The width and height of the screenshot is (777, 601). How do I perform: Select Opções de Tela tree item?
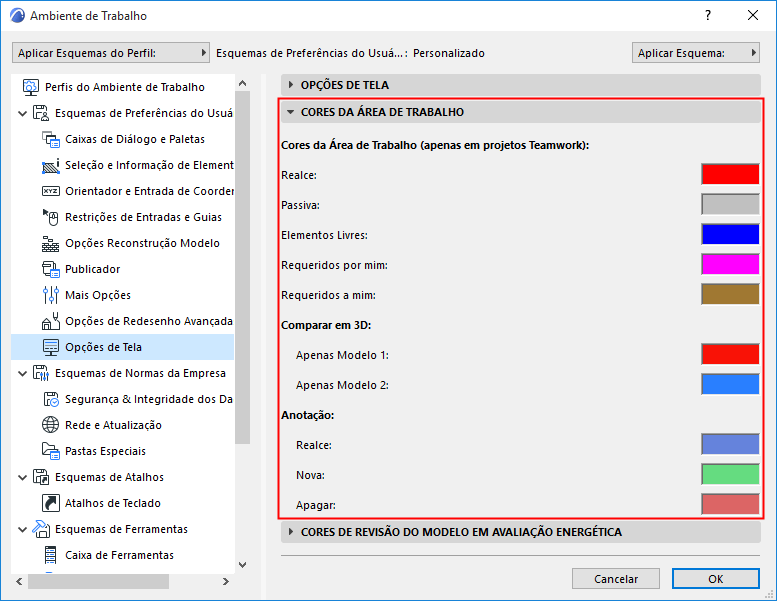click(x=123, y=347)
